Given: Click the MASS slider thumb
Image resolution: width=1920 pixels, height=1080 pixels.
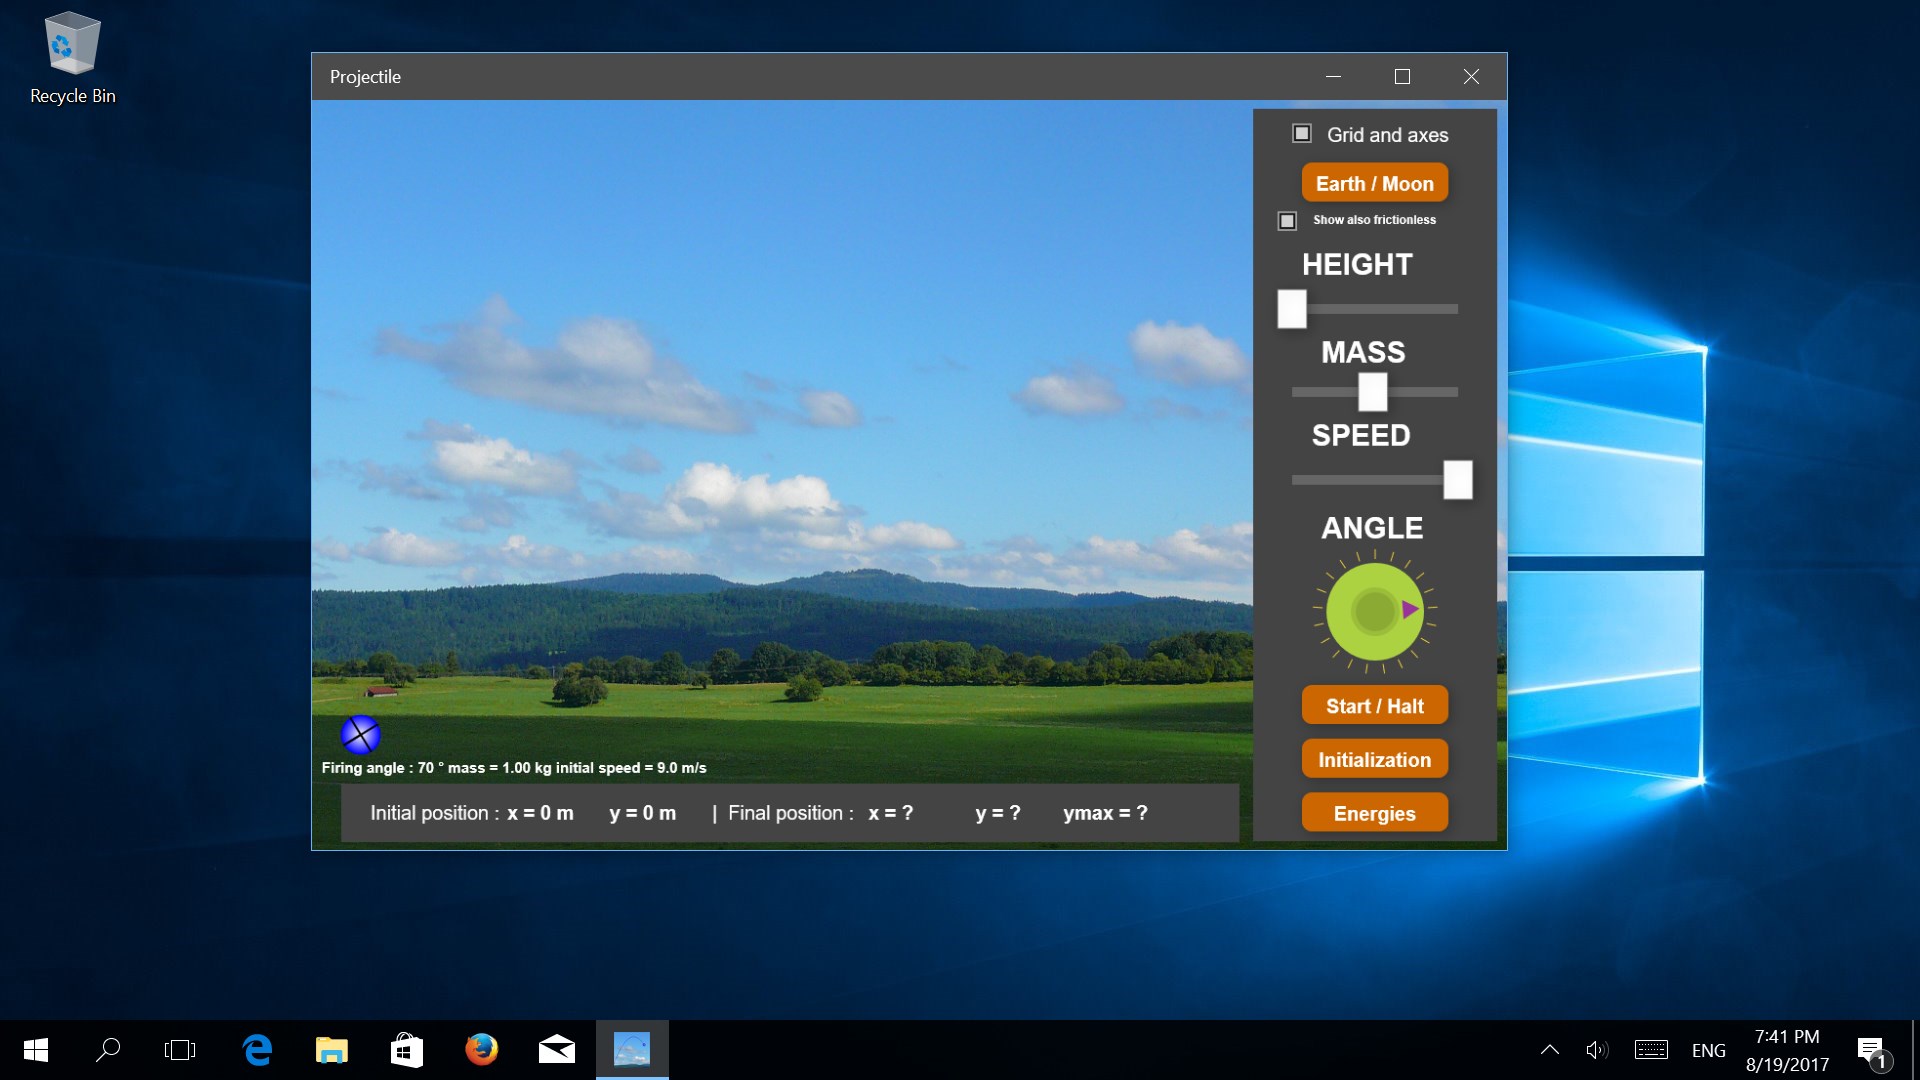Looking at the screenshot, I should (1372, 392).
